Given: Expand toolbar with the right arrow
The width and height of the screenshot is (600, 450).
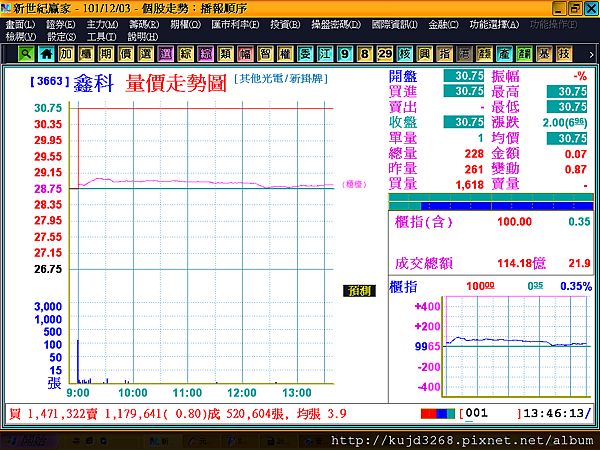Looking at the screenshot, I should coord(591,55).
